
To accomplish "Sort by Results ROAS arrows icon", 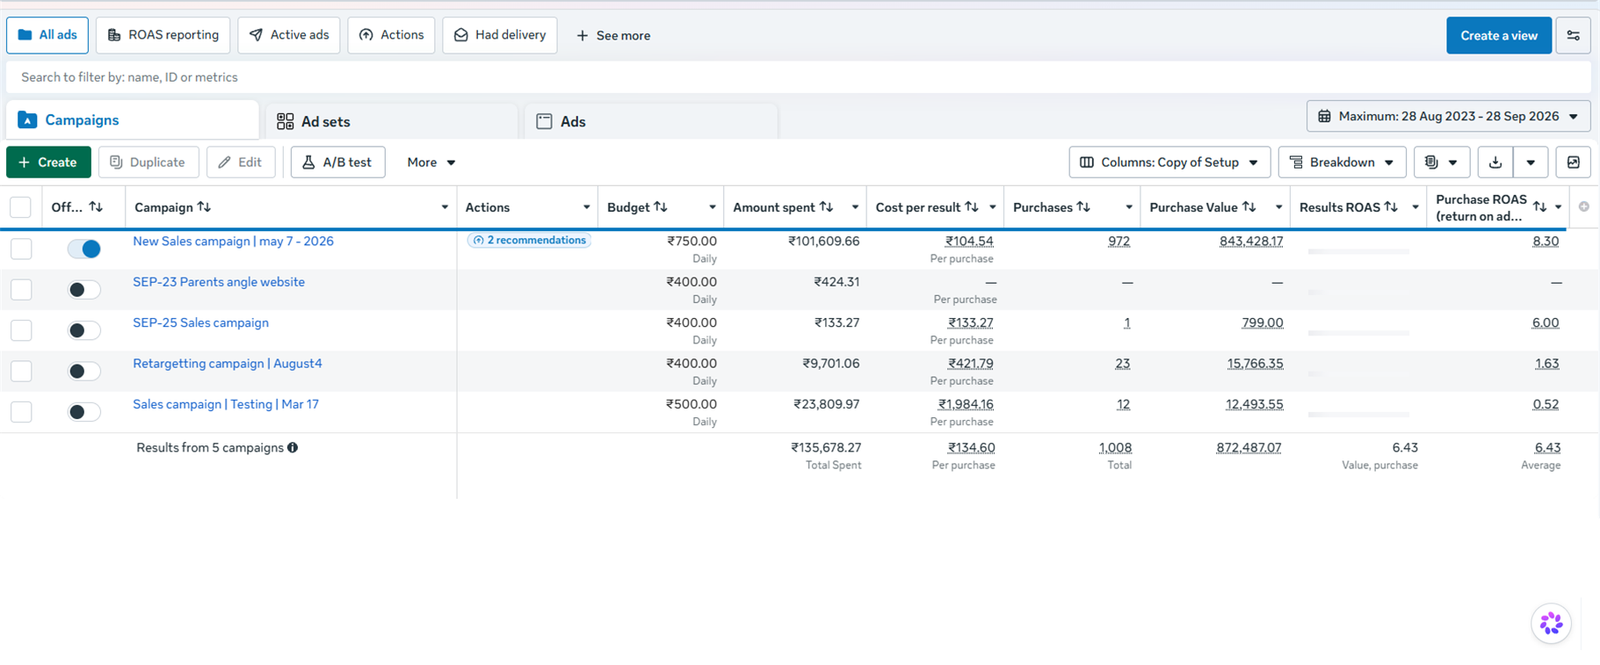I will coord(1391,207).
